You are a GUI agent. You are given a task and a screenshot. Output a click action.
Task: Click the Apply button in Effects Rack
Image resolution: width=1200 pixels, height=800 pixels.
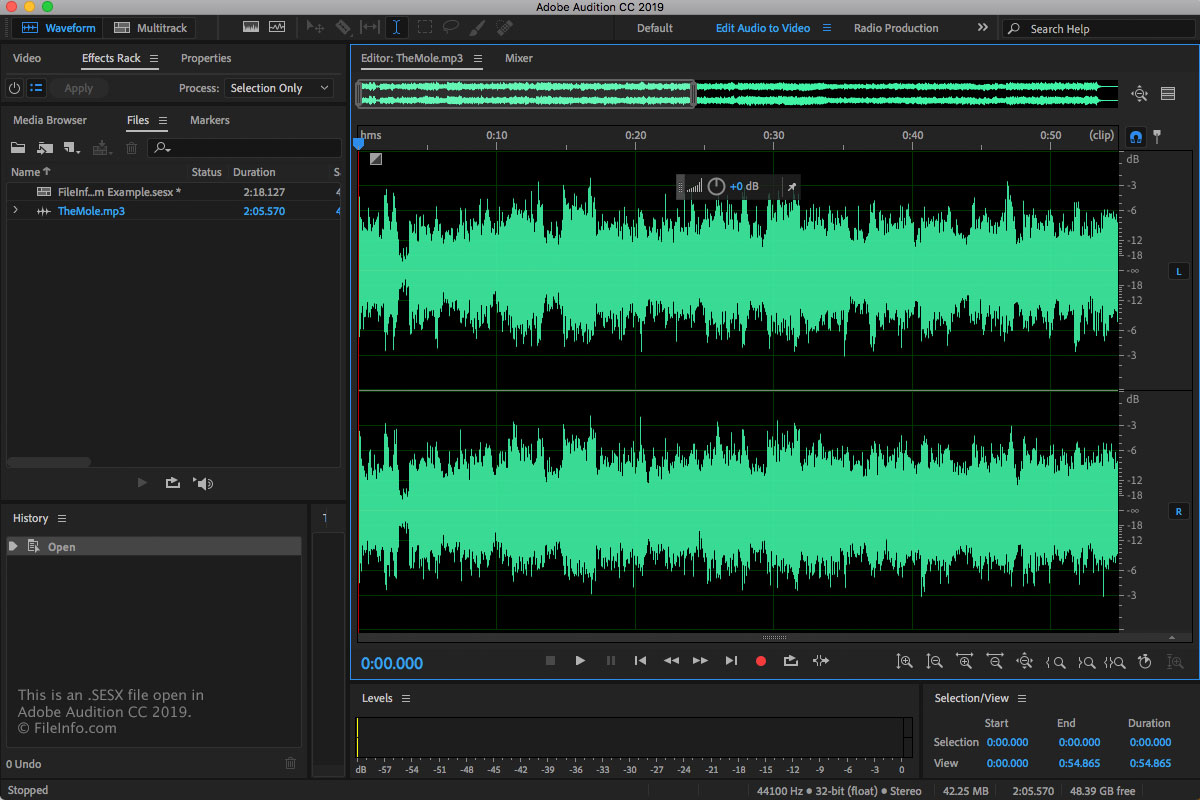coord(79,88)
